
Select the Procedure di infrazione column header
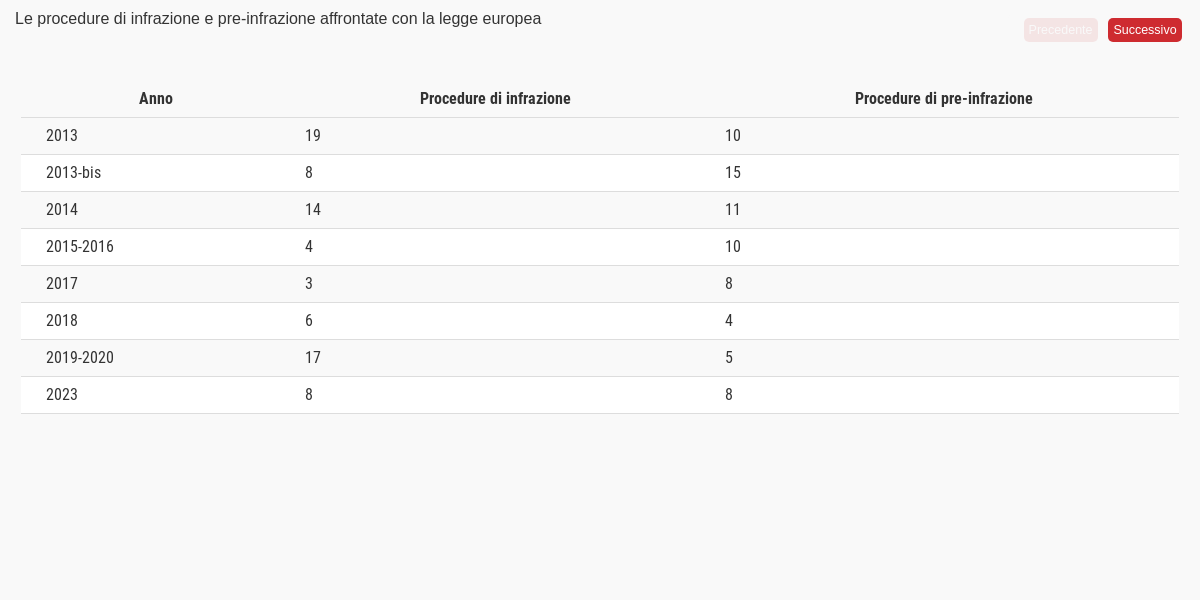point(495,99)
